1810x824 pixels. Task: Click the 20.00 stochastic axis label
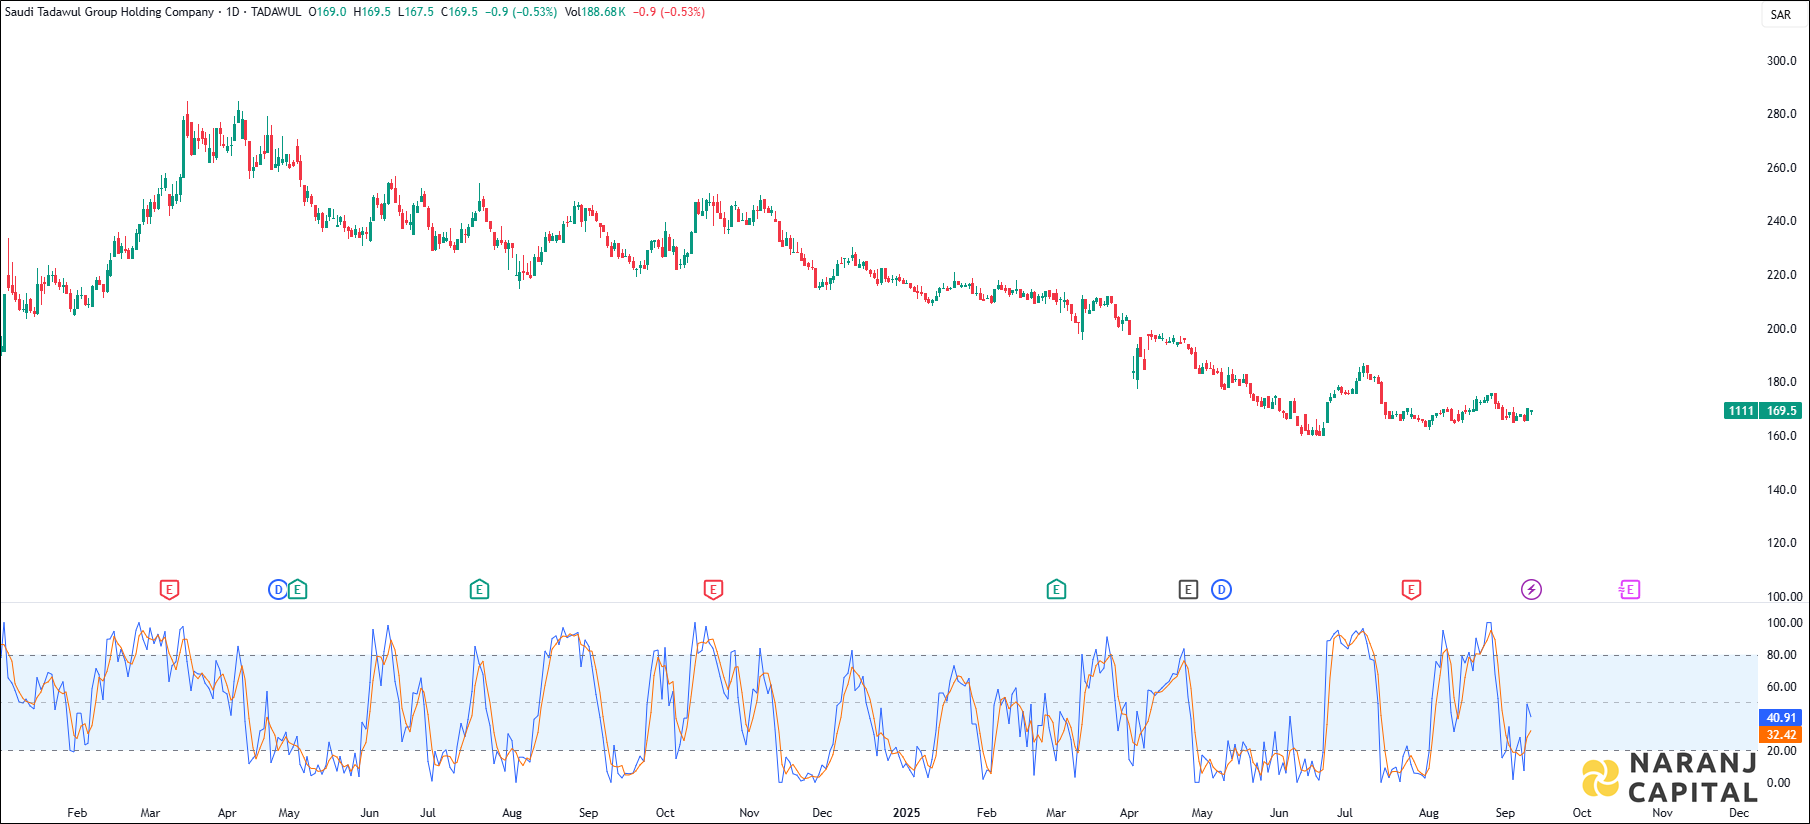[1781, 751]
